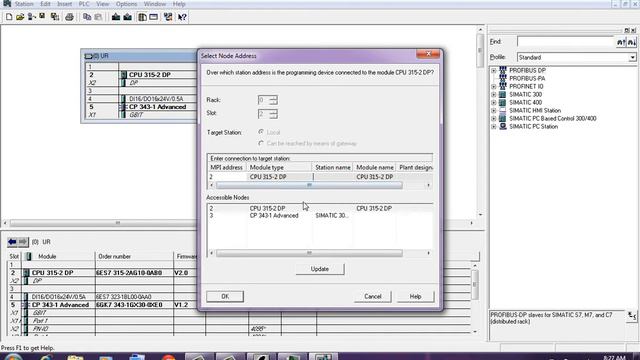This screenshot has width=640, height=360.
Task: Open the Profile Standard dropdown
Action: coord(632,58)
